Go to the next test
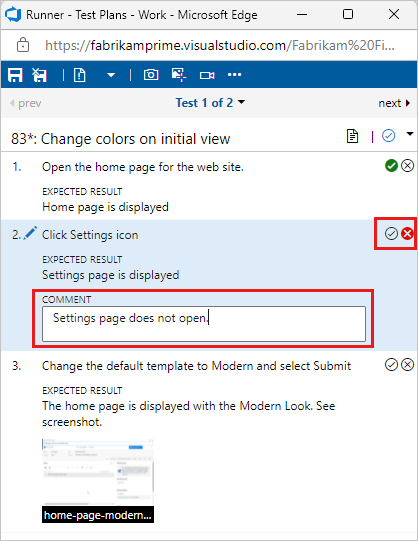 pyautogui.click(x=394, y=103)
